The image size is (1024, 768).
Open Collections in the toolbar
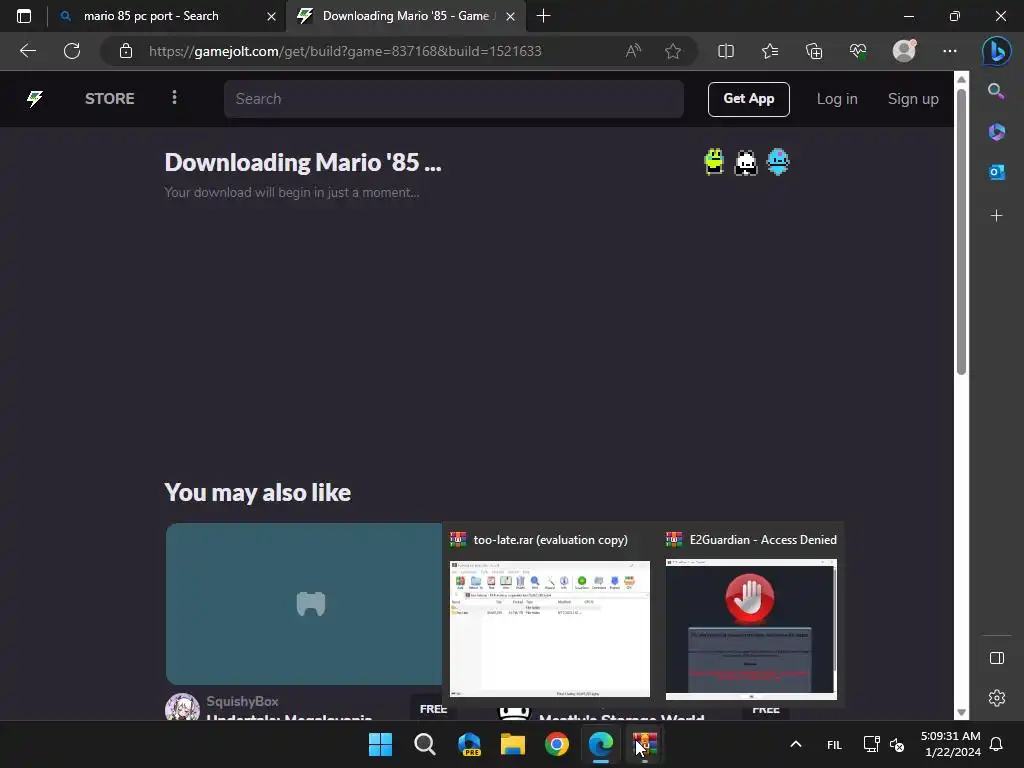point(814,51)
